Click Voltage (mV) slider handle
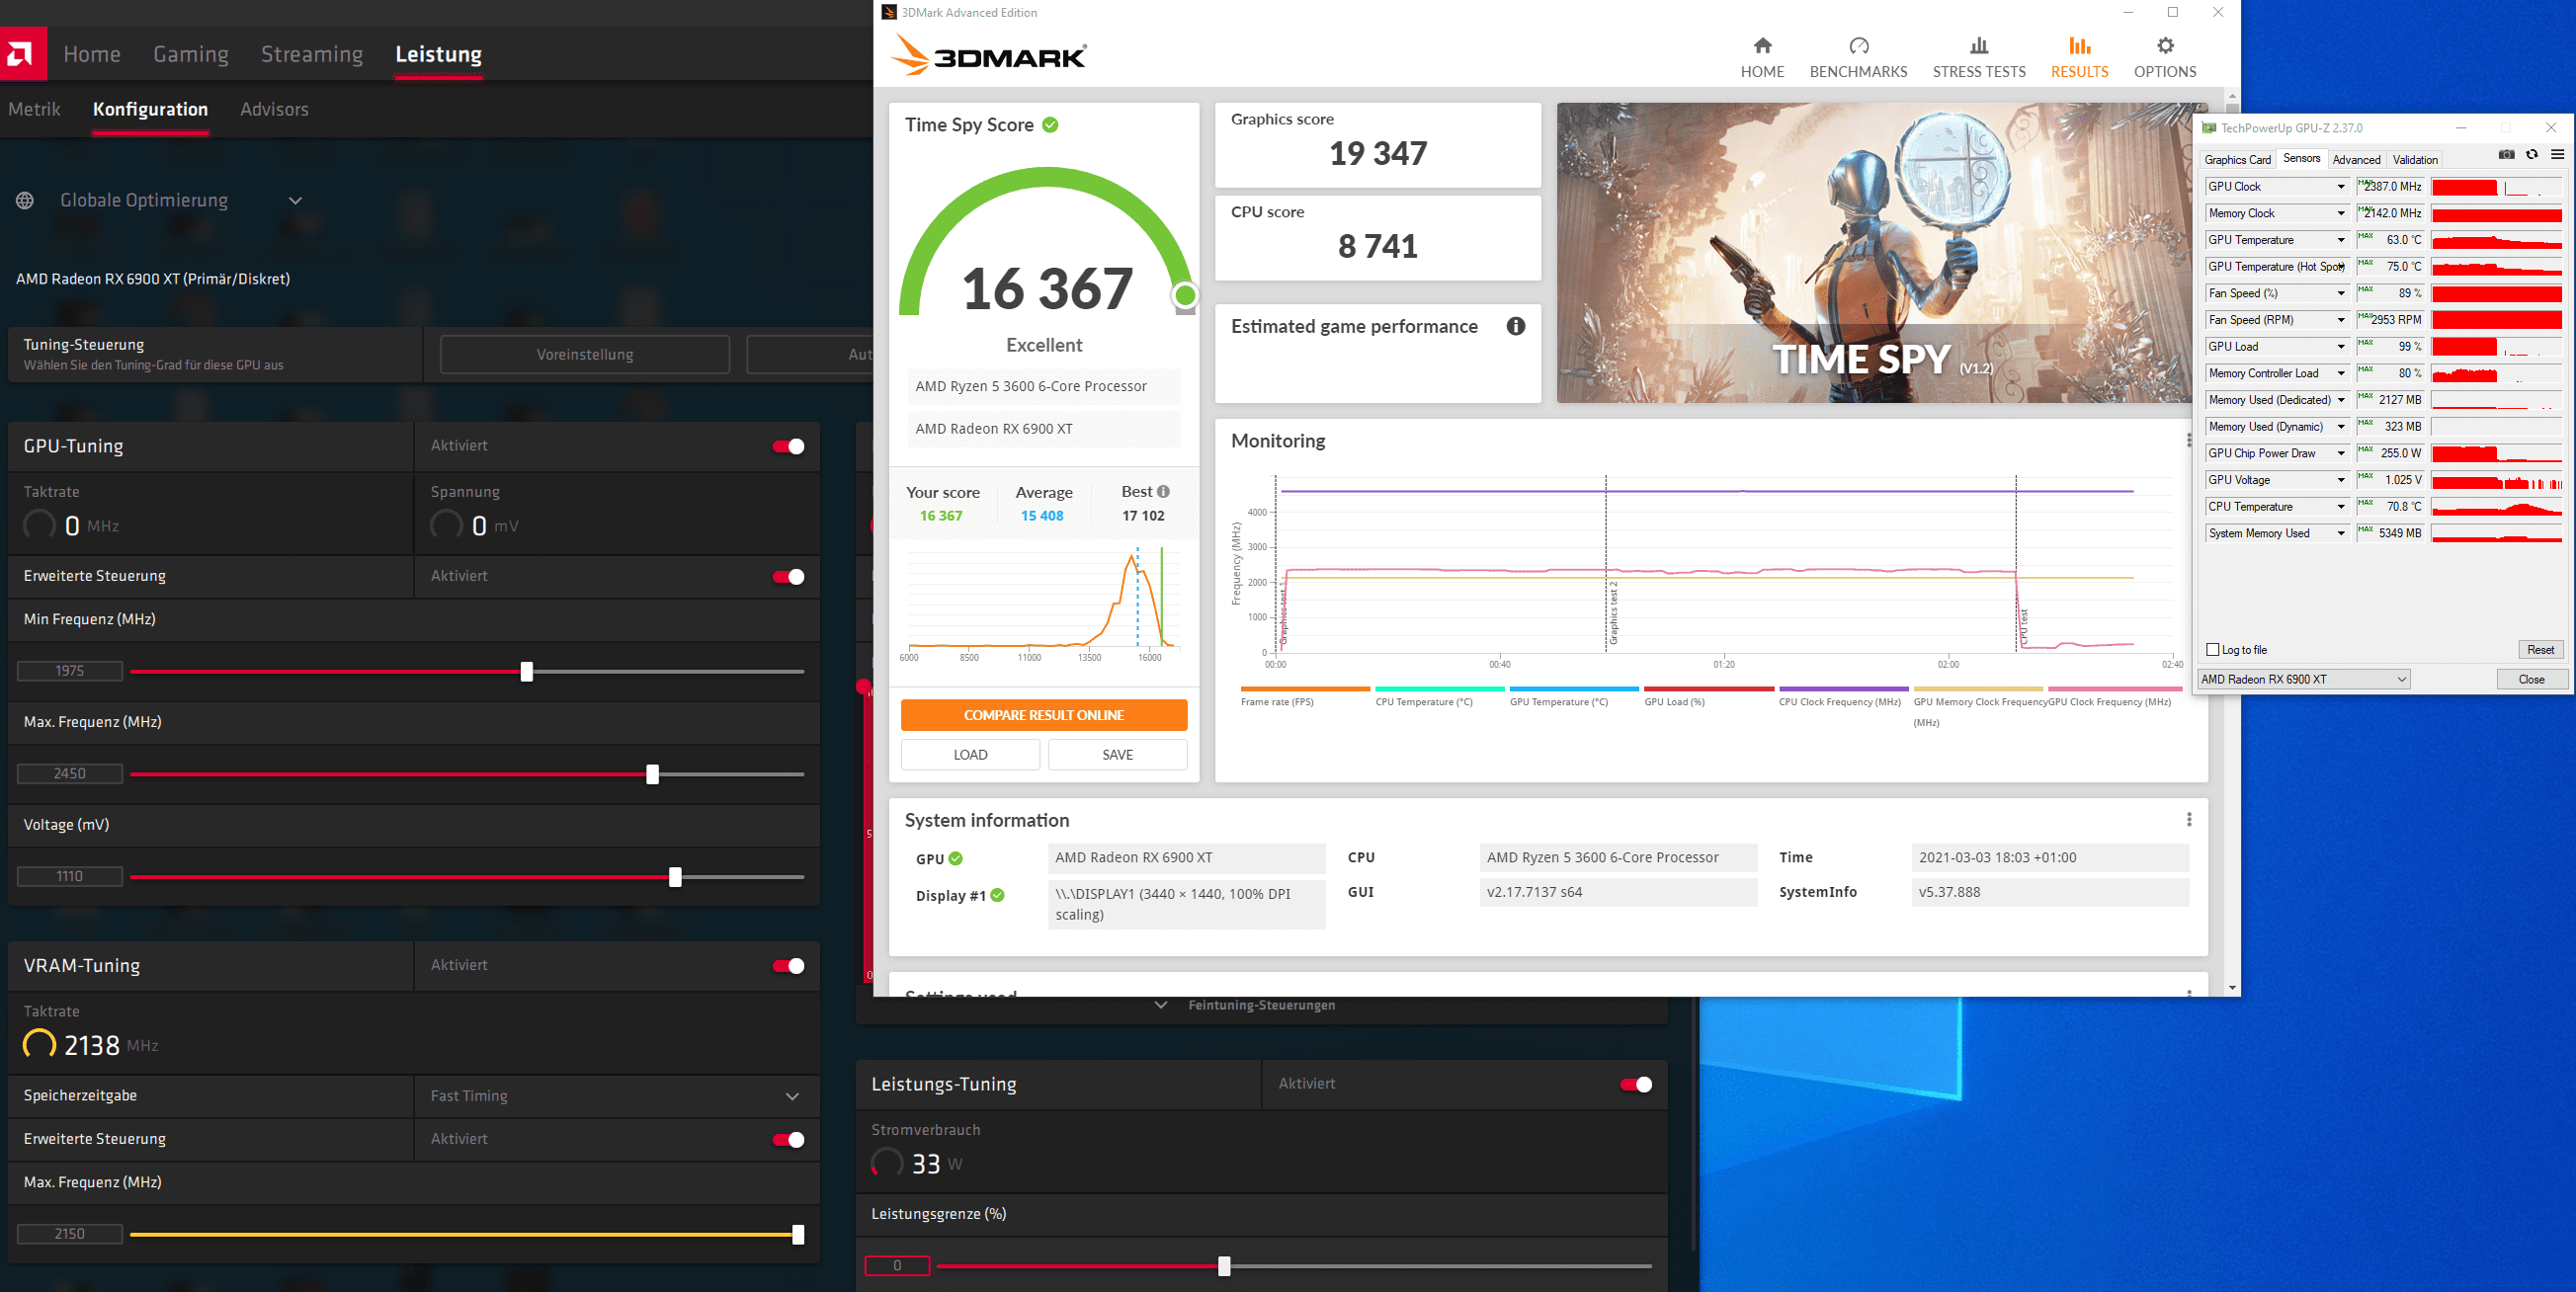The width and height of the screenshot is (2576, 1292). (675, 877)
